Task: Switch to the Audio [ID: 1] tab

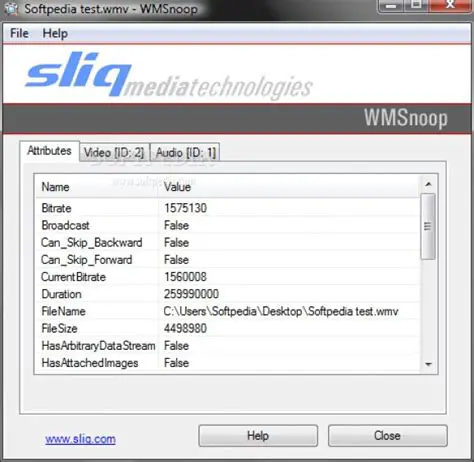Action: click(x=185, y=153)
